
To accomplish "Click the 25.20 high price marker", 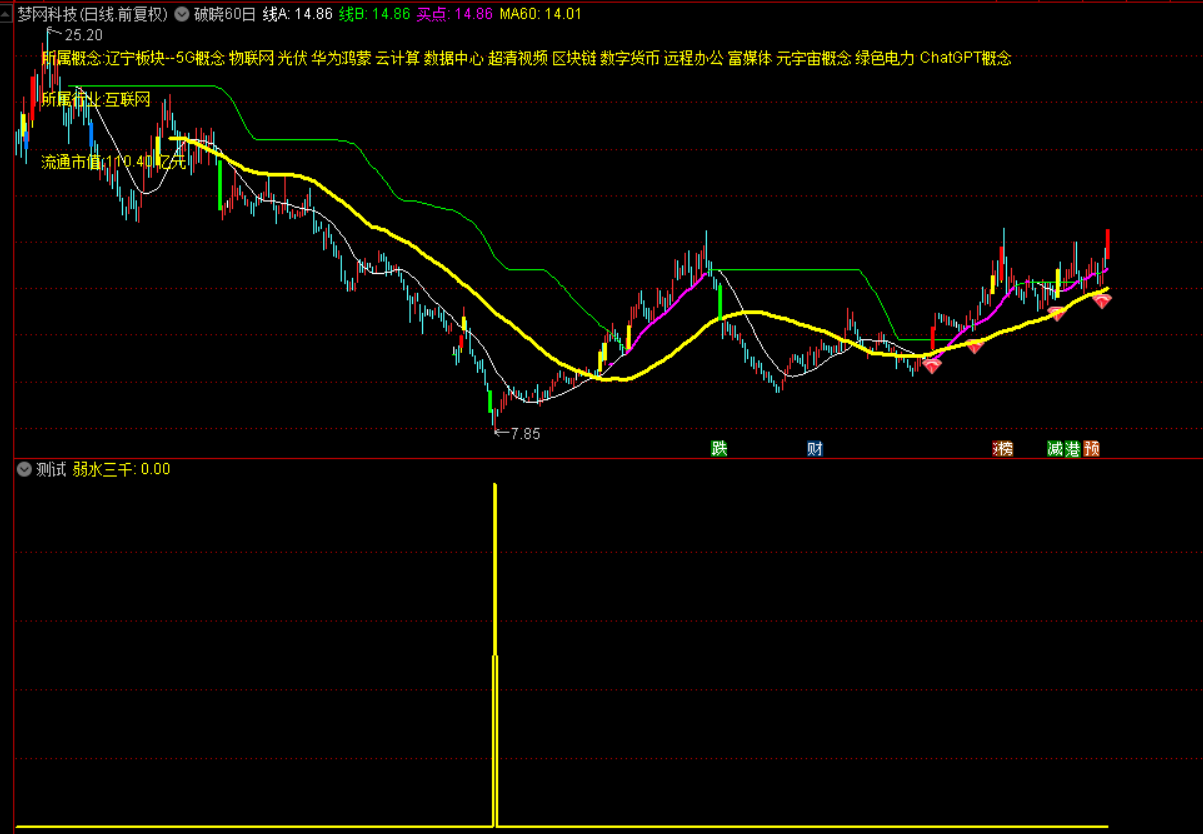I will (82, 34).
